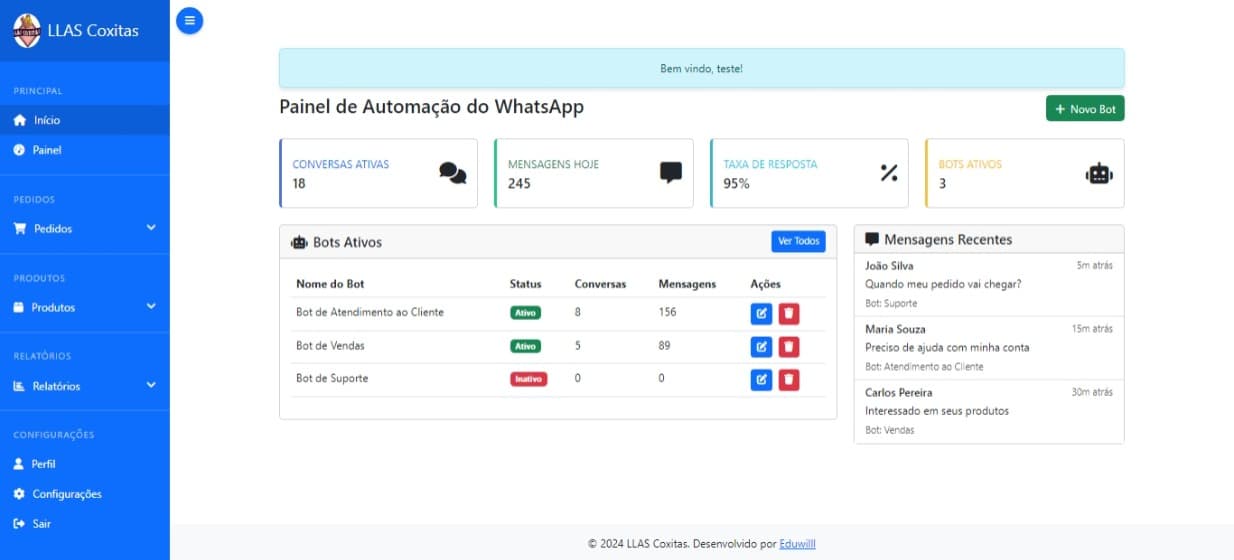
Task: Edit the Bot de Suporte row
Action: [x=761, y=380]
